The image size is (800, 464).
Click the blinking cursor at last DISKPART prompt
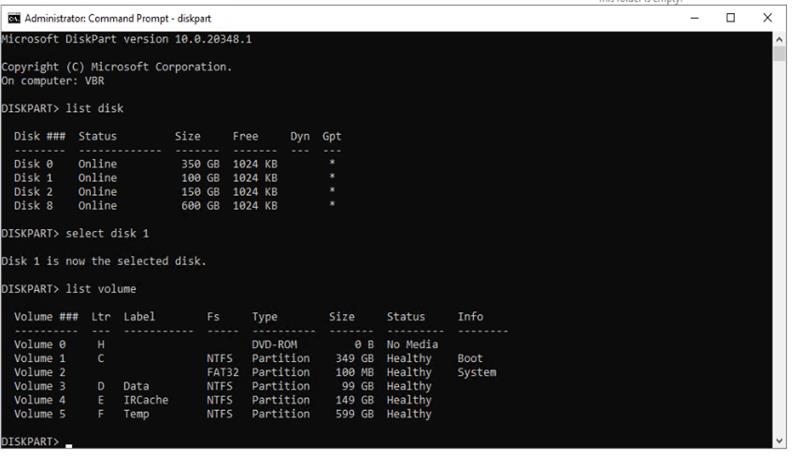click(69, 442)
